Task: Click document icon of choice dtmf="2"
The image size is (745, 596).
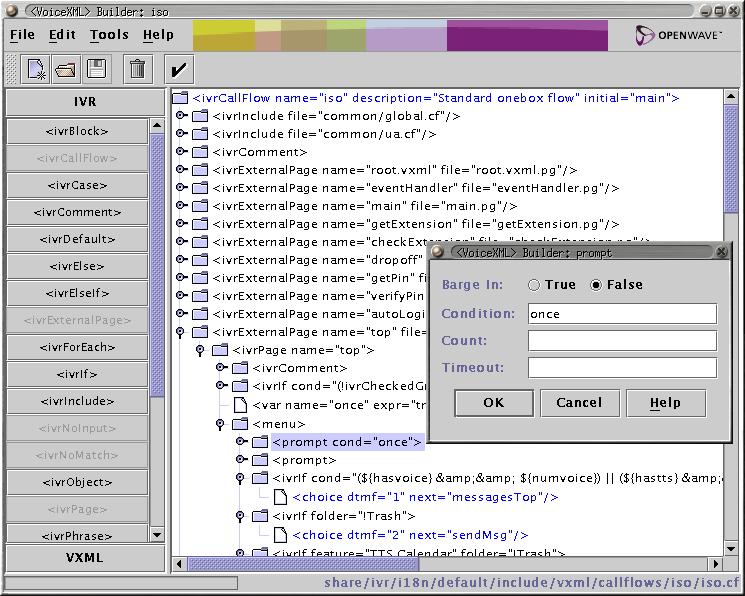Action: click(280, 535)
